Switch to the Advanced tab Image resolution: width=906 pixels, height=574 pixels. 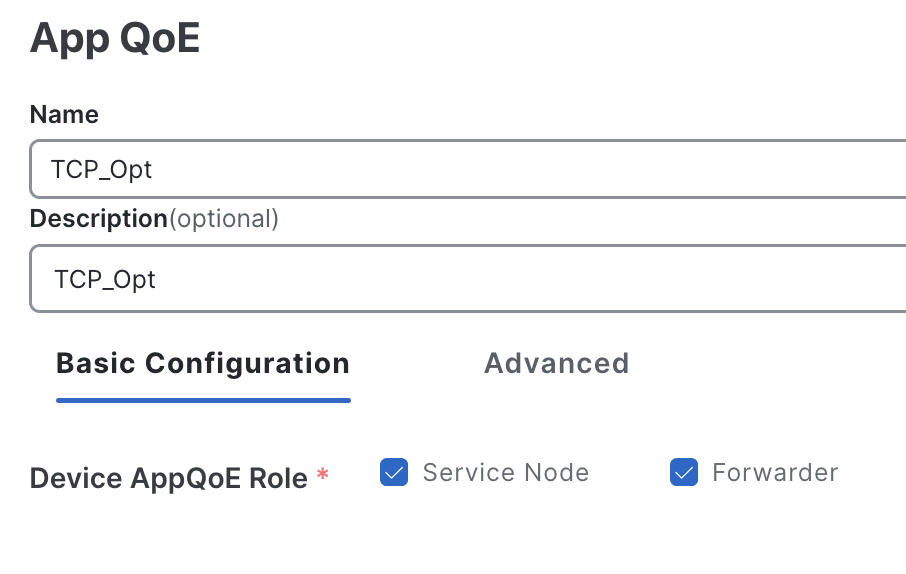click(556, 363)
